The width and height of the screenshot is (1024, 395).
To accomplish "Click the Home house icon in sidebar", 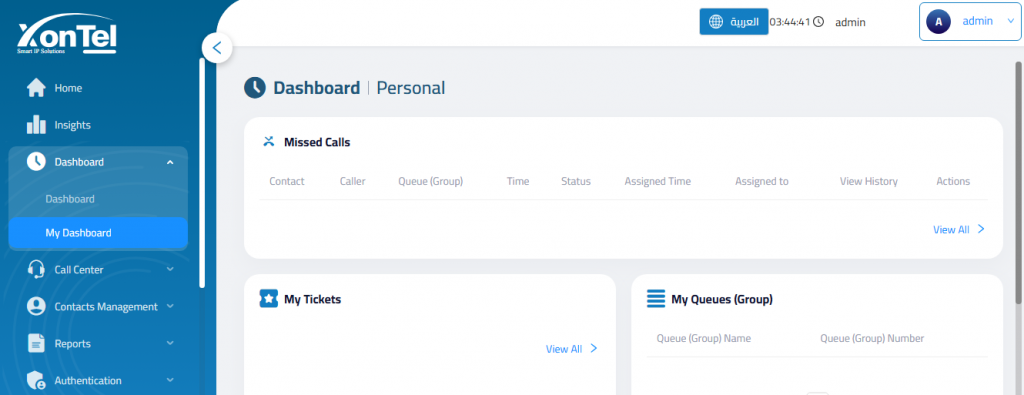I will 36,87.
